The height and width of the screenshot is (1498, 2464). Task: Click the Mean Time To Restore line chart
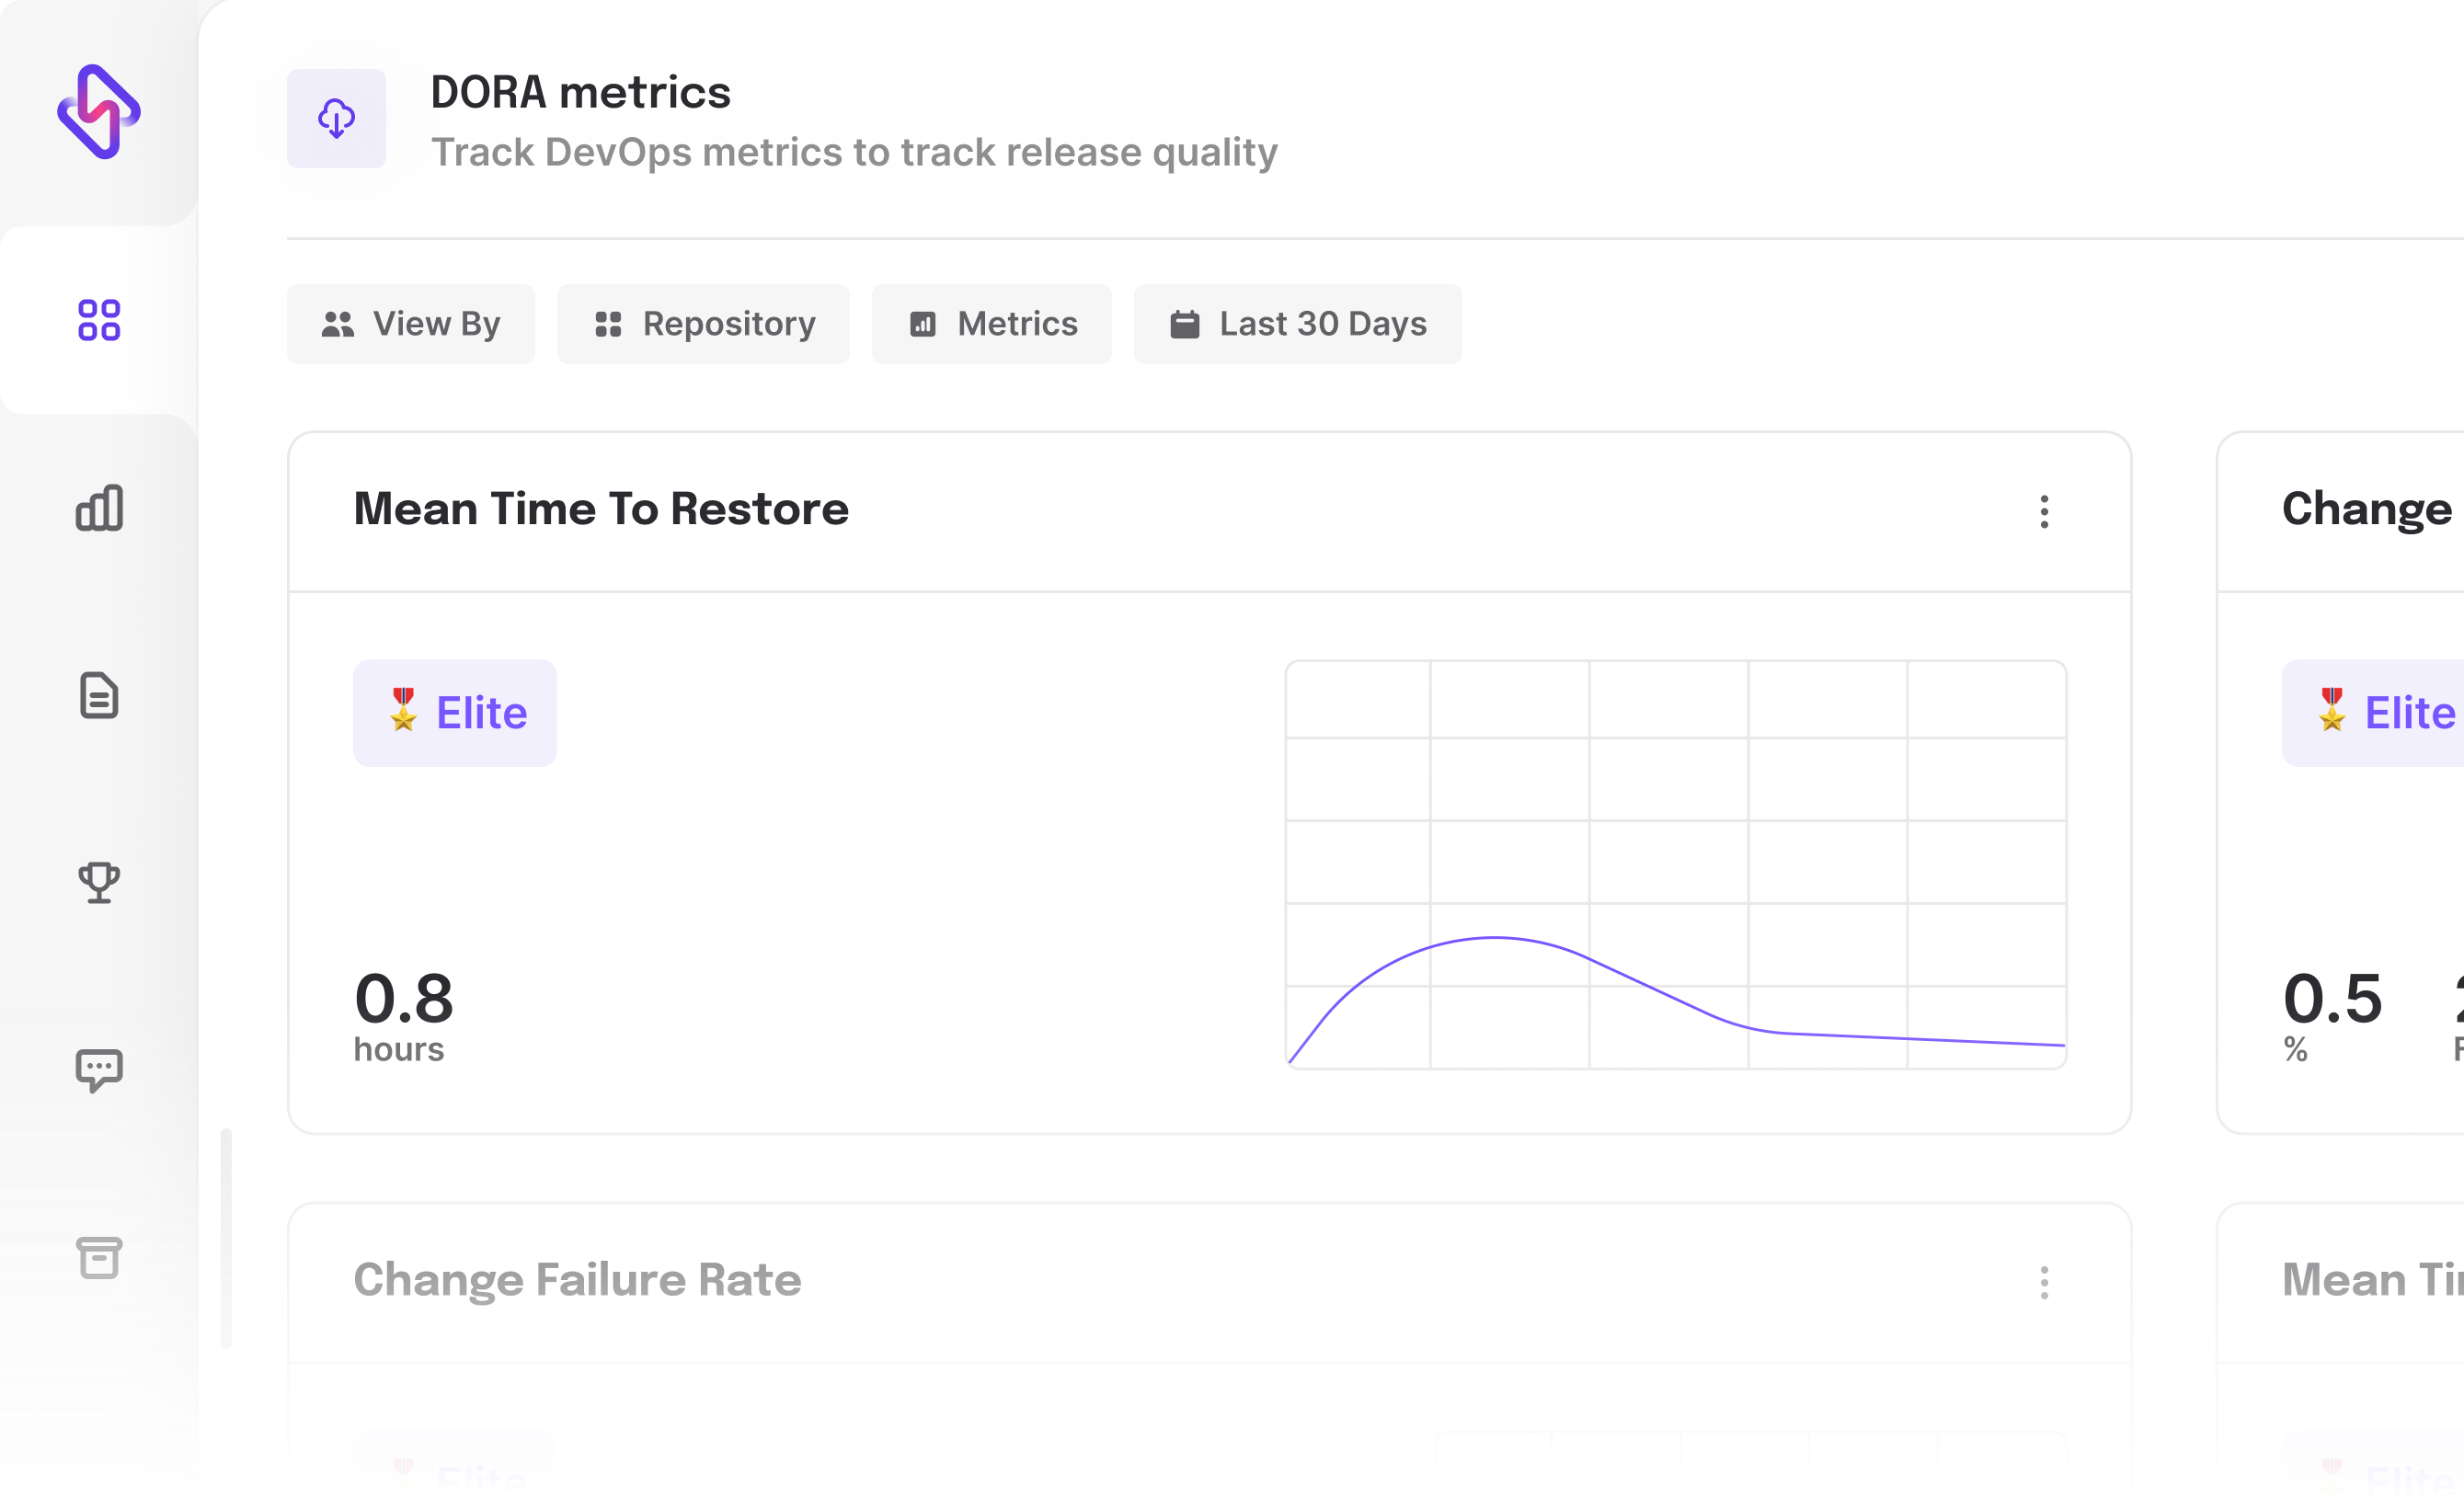[1676, 864]
